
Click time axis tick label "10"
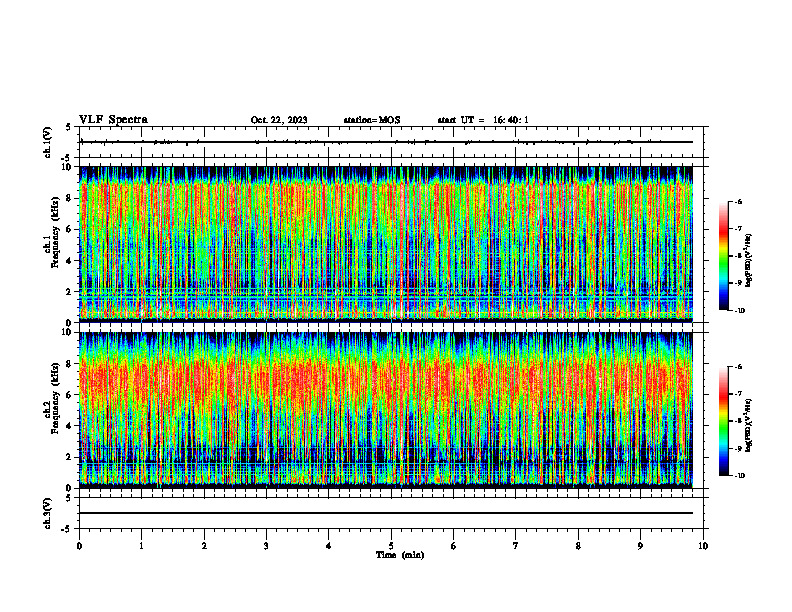[703, 546]
